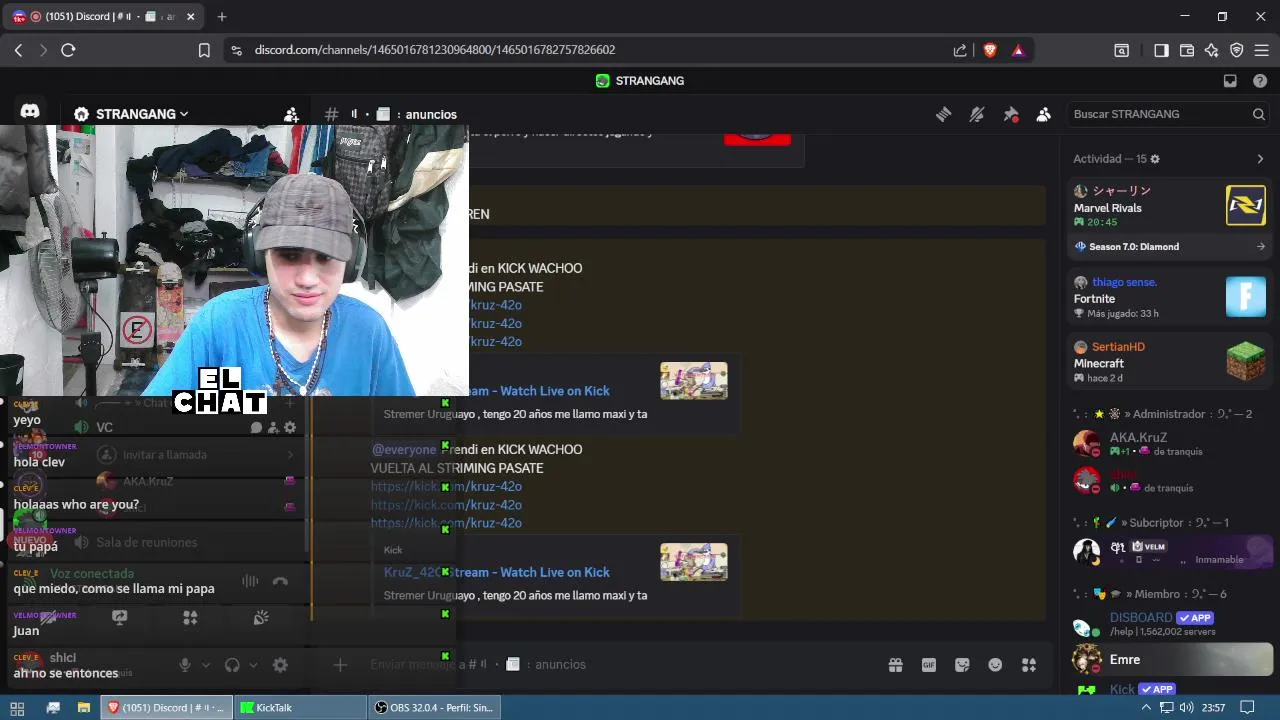The height and width of the screenshot is (720, 1280).
Task: Switch to KickTalk in taskbar
Action: tap(300, 708)
